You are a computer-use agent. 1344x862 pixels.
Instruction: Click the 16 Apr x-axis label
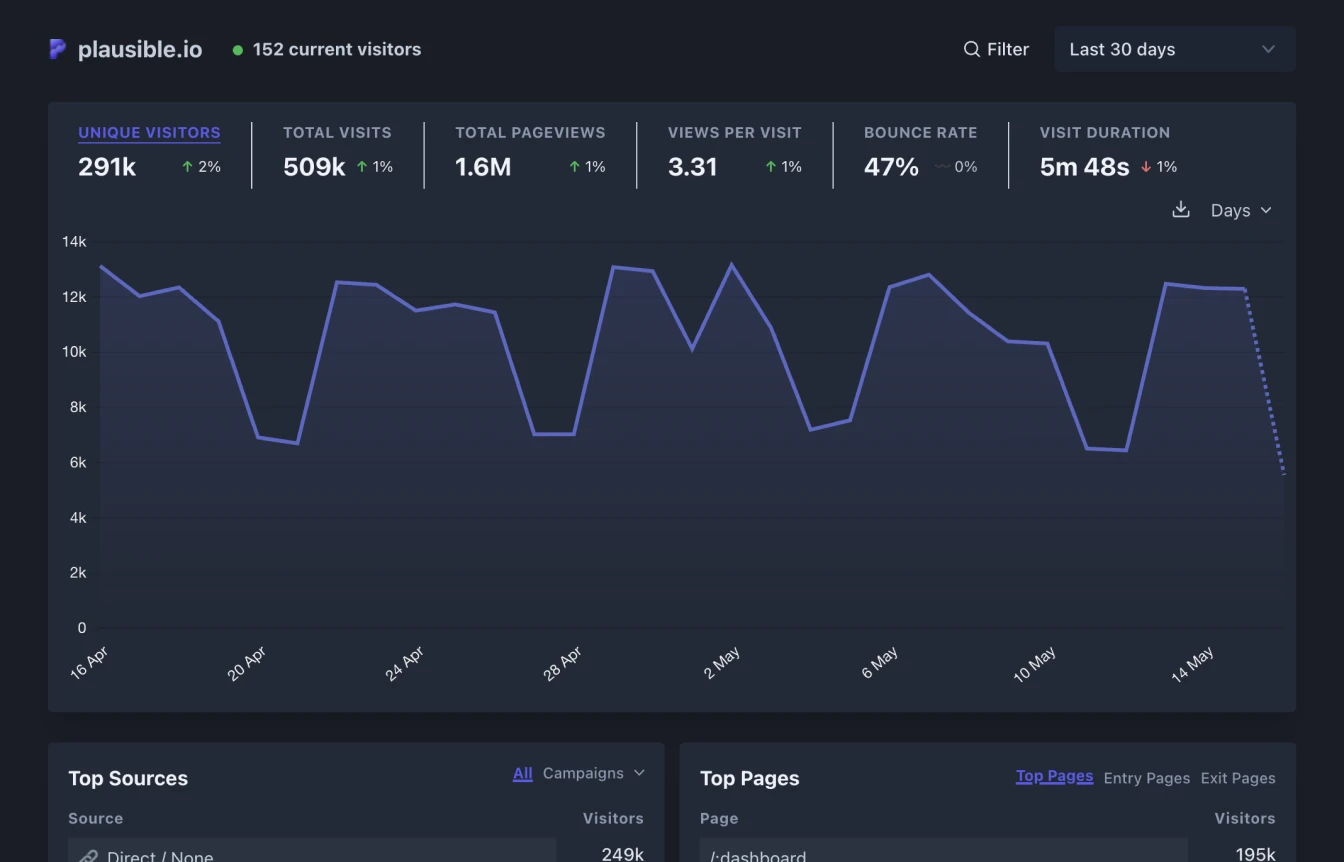point(89,664)
